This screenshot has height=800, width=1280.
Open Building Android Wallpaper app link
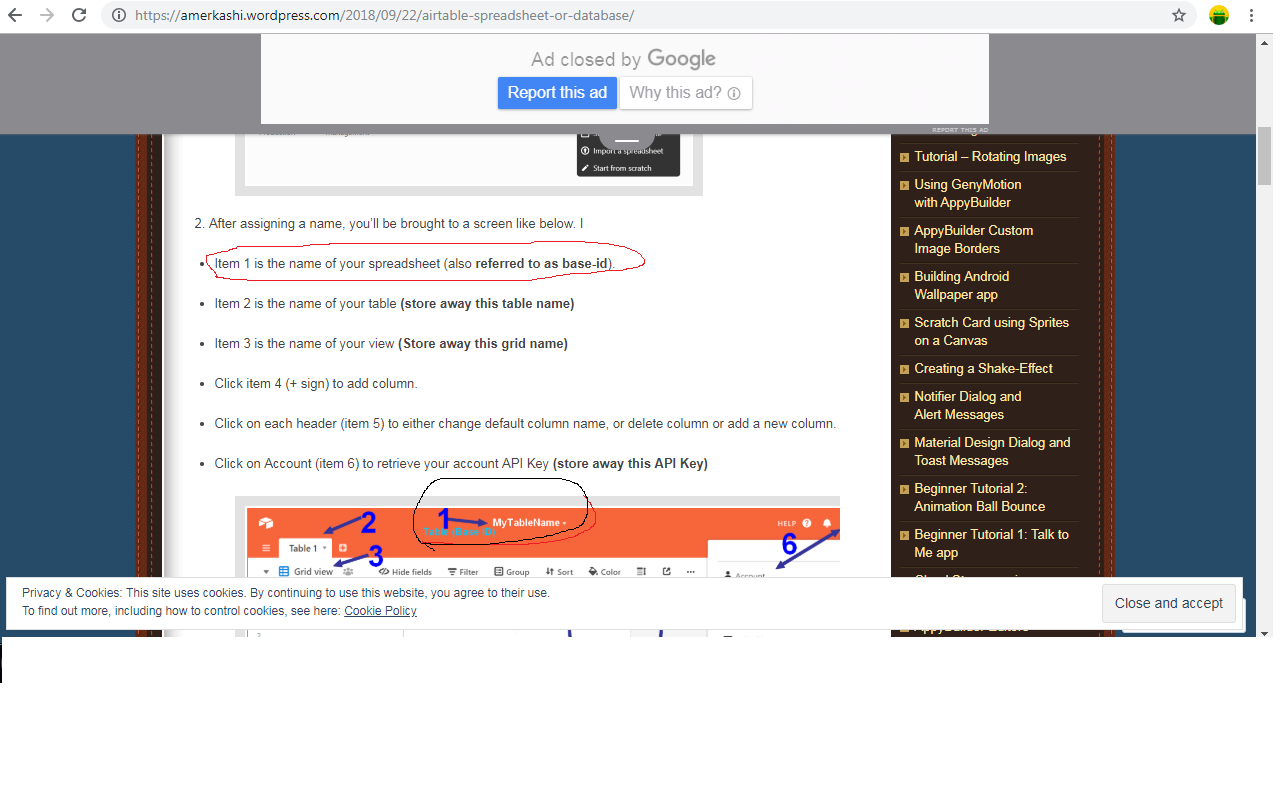pos(961,285)
